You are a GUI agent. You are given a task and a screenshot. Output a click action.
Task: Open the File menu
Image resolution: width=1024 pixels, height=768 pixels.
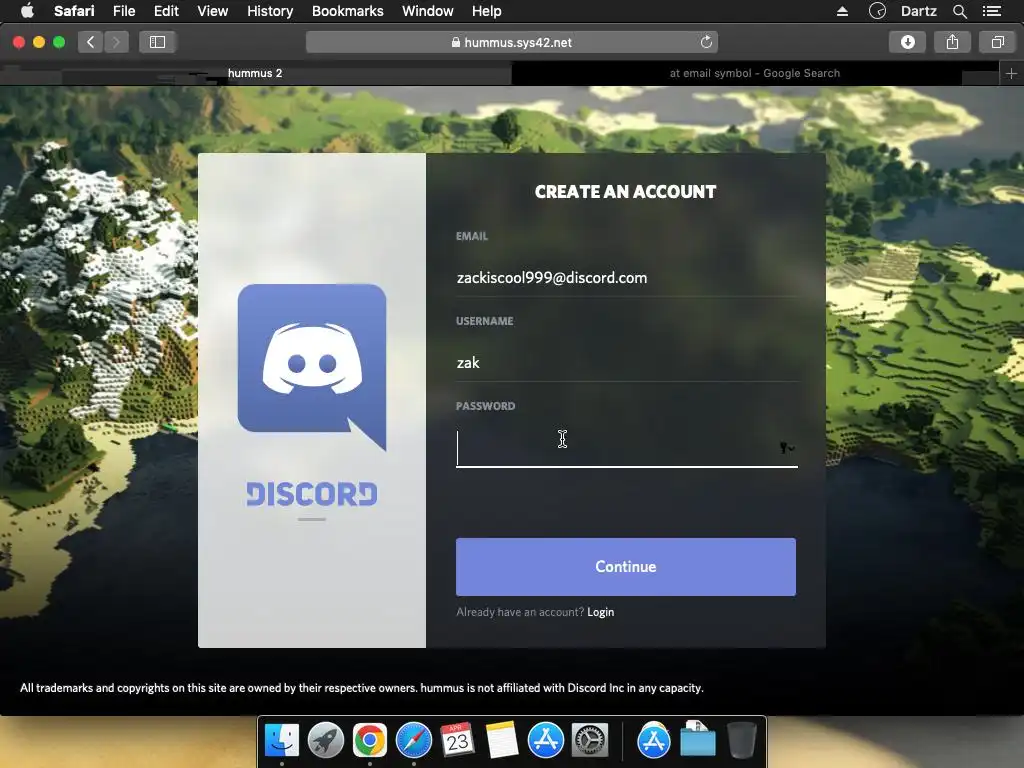123,11
